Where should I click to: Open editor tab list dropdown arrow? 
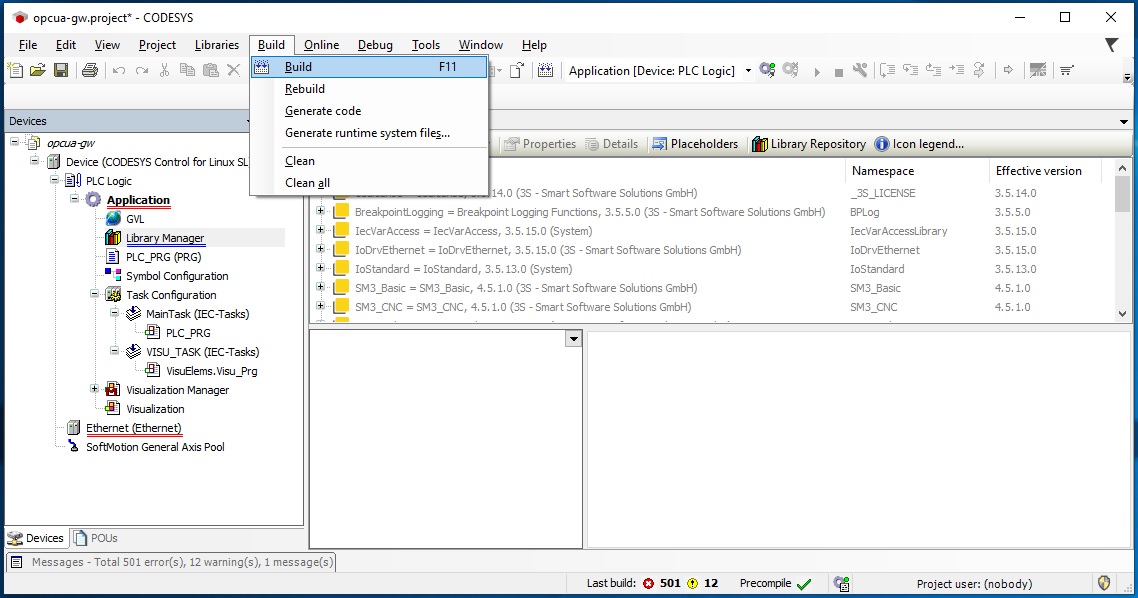click(x=1123, y=121)
